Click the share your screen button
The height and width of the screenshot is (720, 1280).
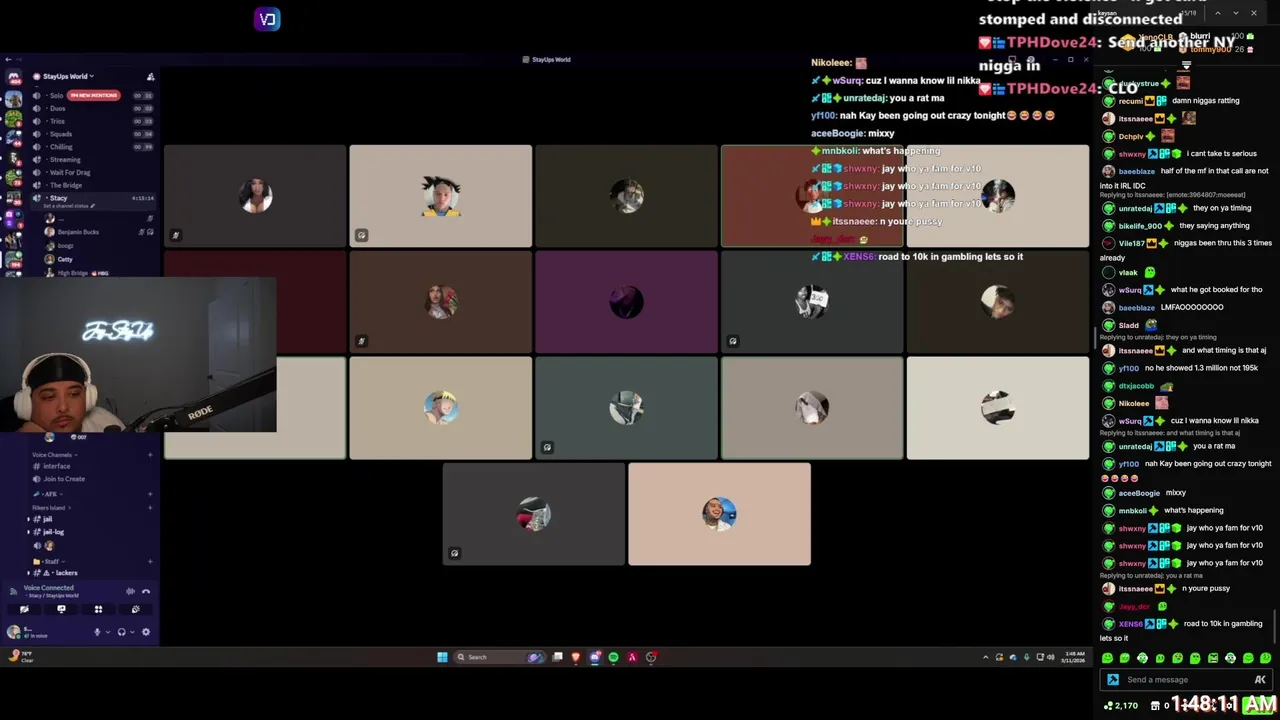61,609
